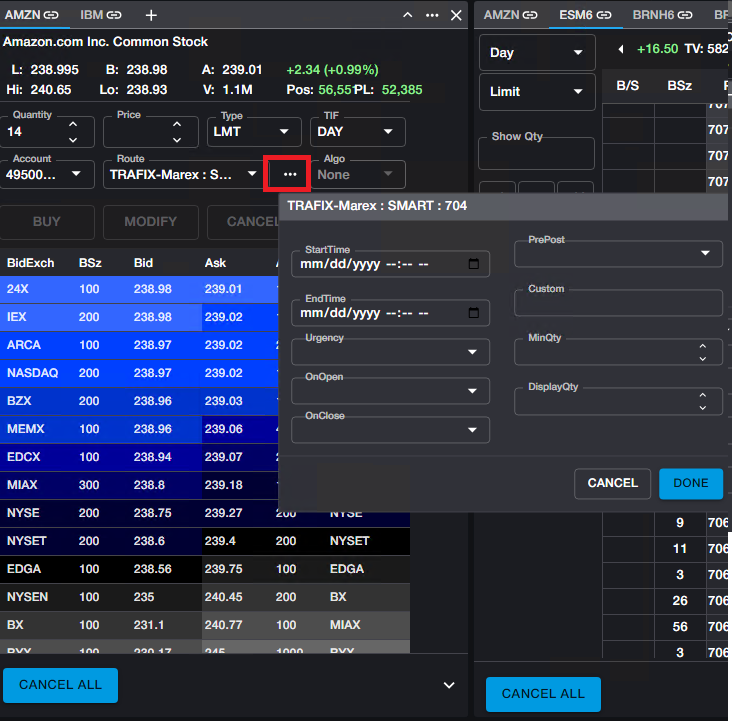Click the link icon on IBM tab
The width and height of the screenshot is (732, 721).
pos(115,15)
